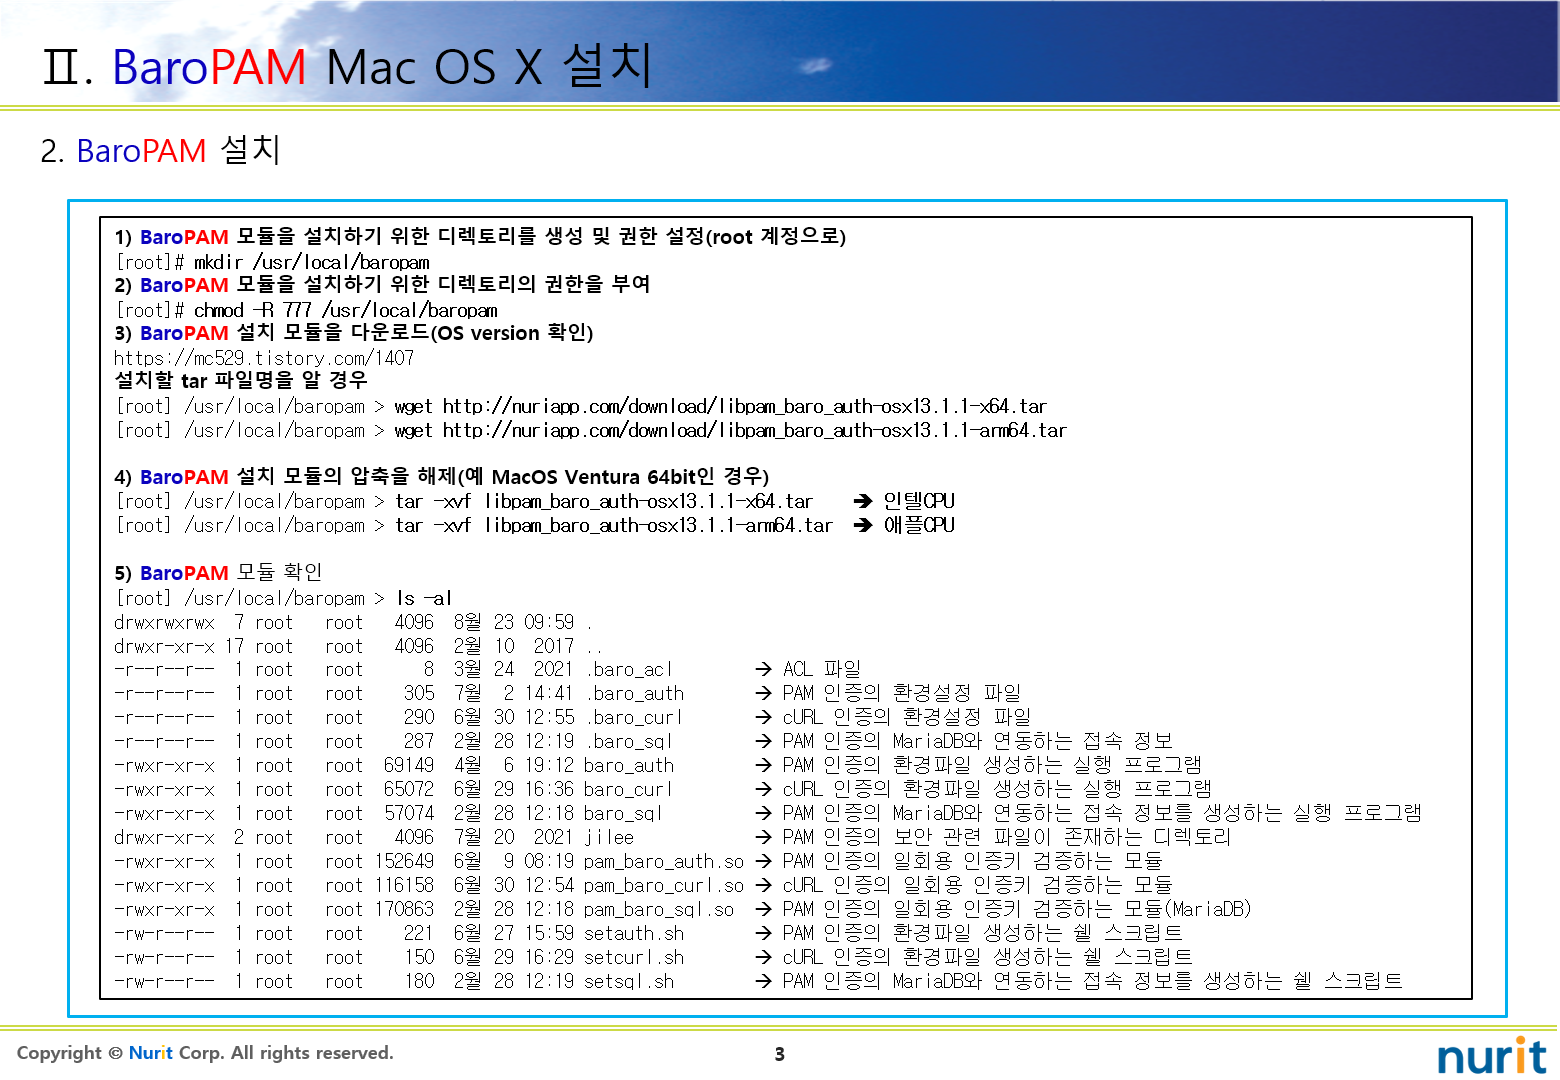Click the wget line for osx13.1.1-arm64.tar
1560x1080 pixels.
coord(591,430)
